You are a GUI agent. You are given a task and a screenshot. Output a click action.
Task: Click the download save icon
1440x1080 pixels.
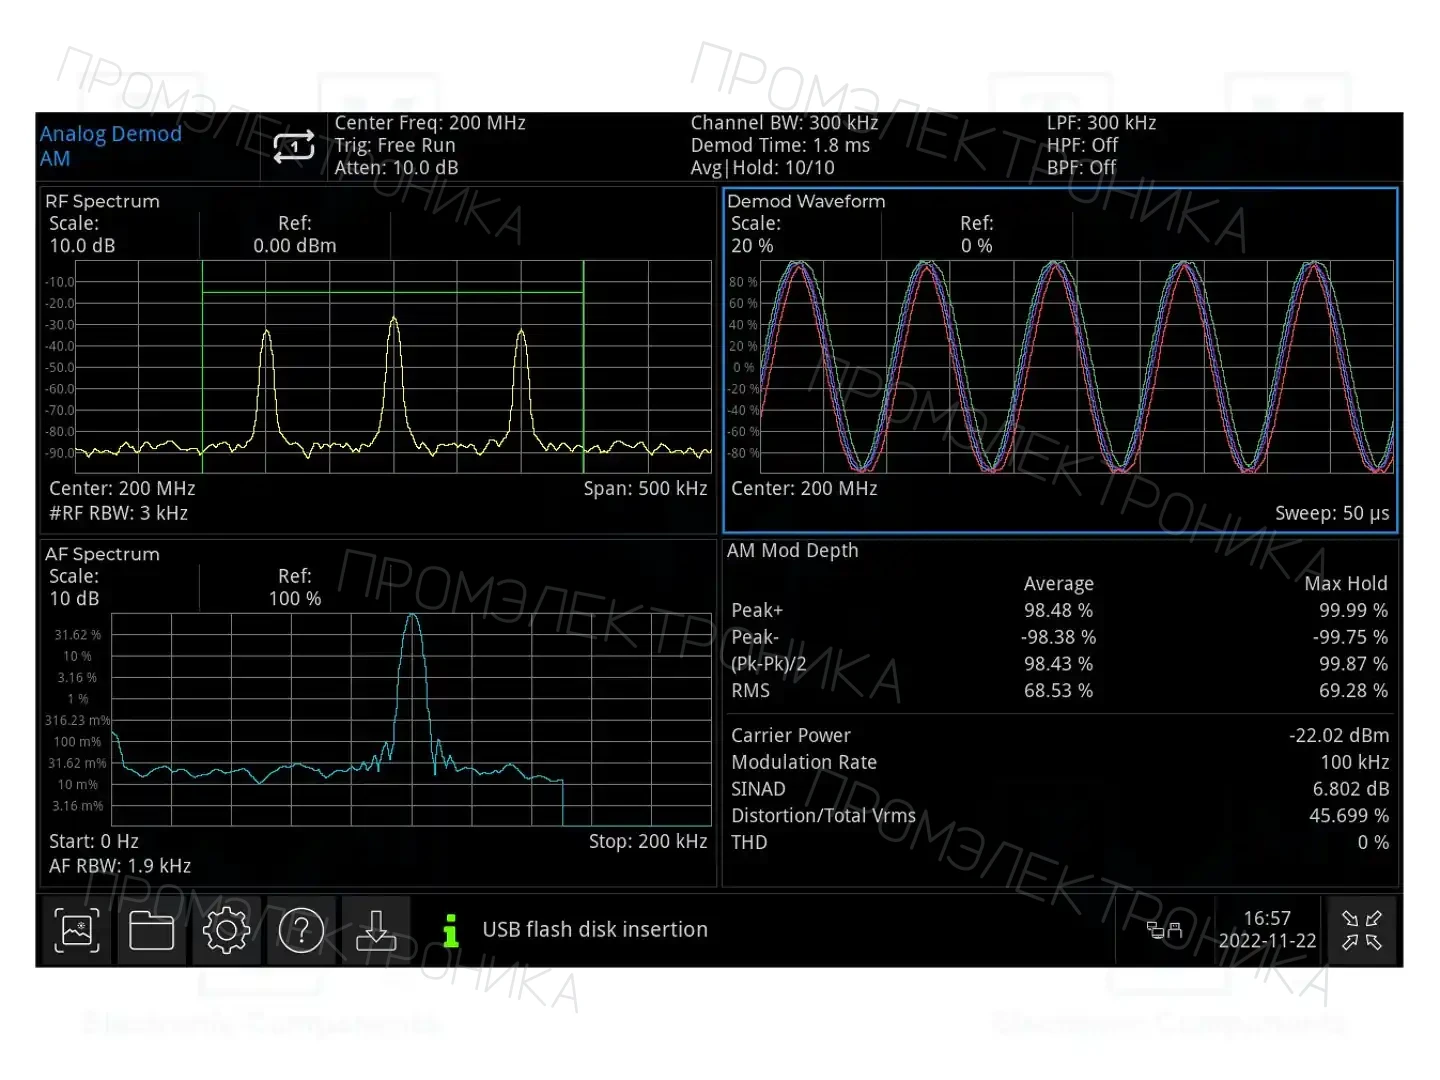click(x=376, y=930)
